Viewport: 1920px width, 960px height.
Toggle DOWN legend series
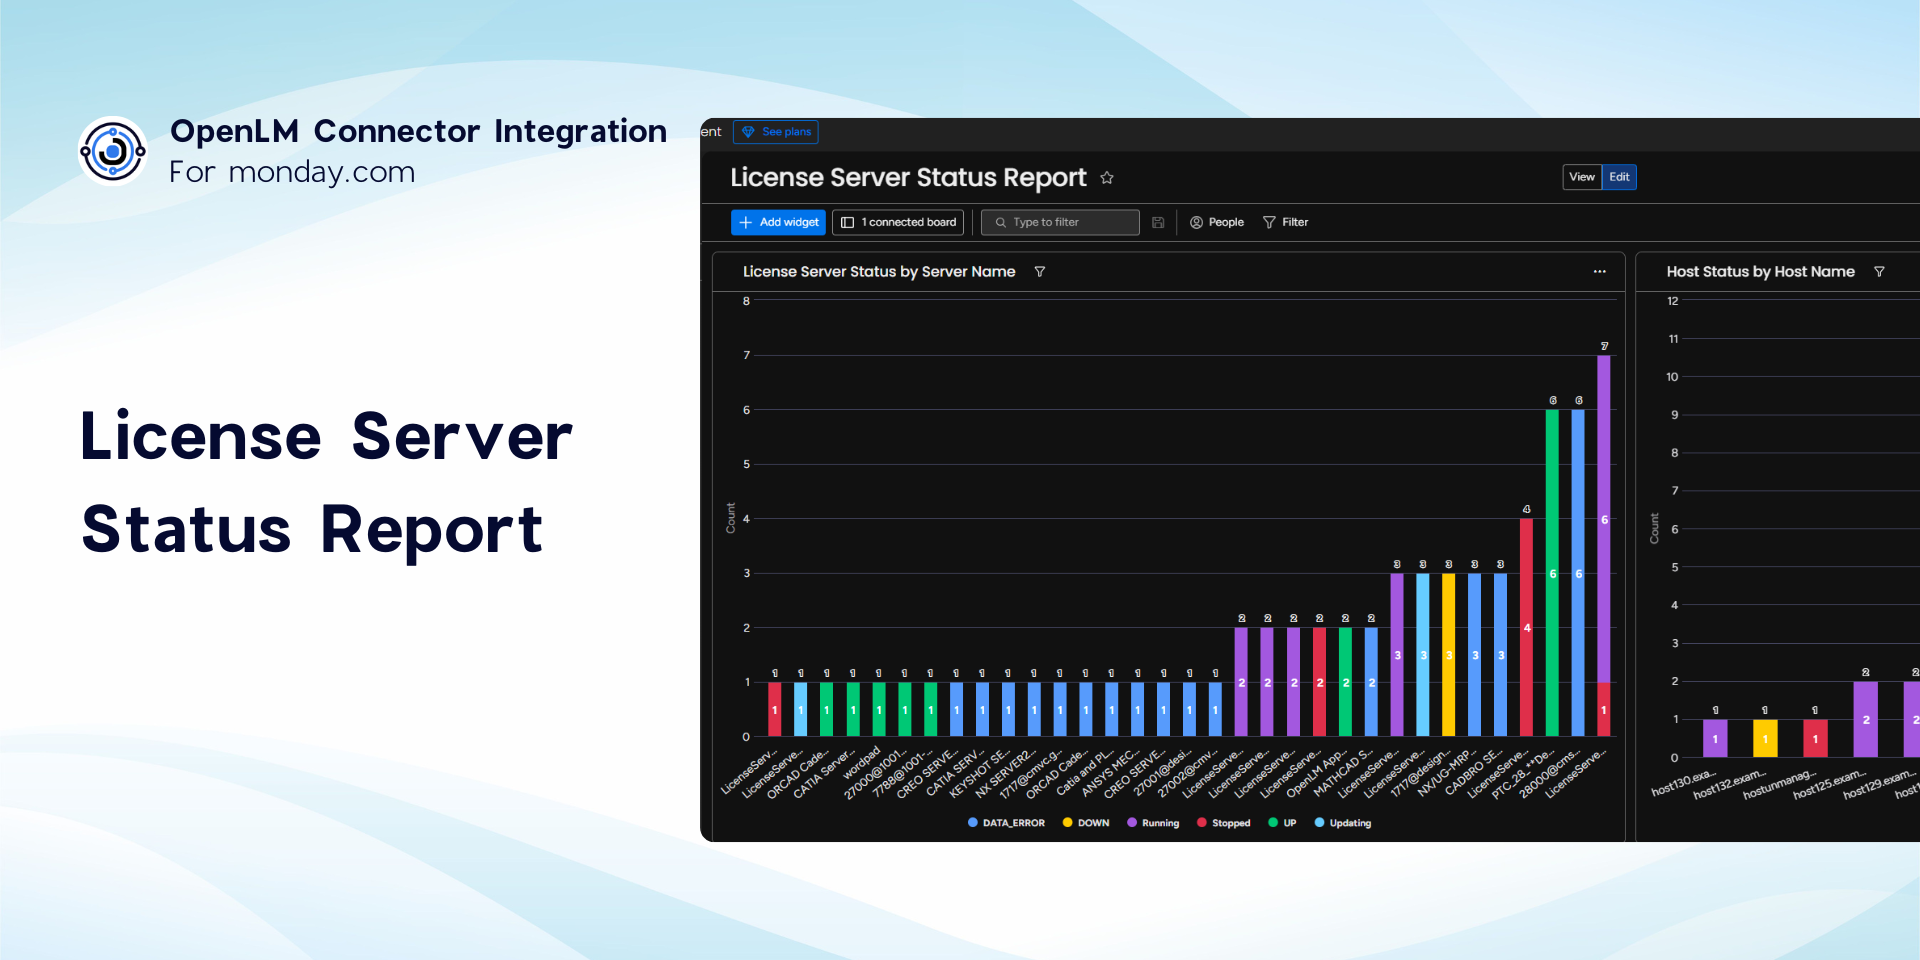1086,823
